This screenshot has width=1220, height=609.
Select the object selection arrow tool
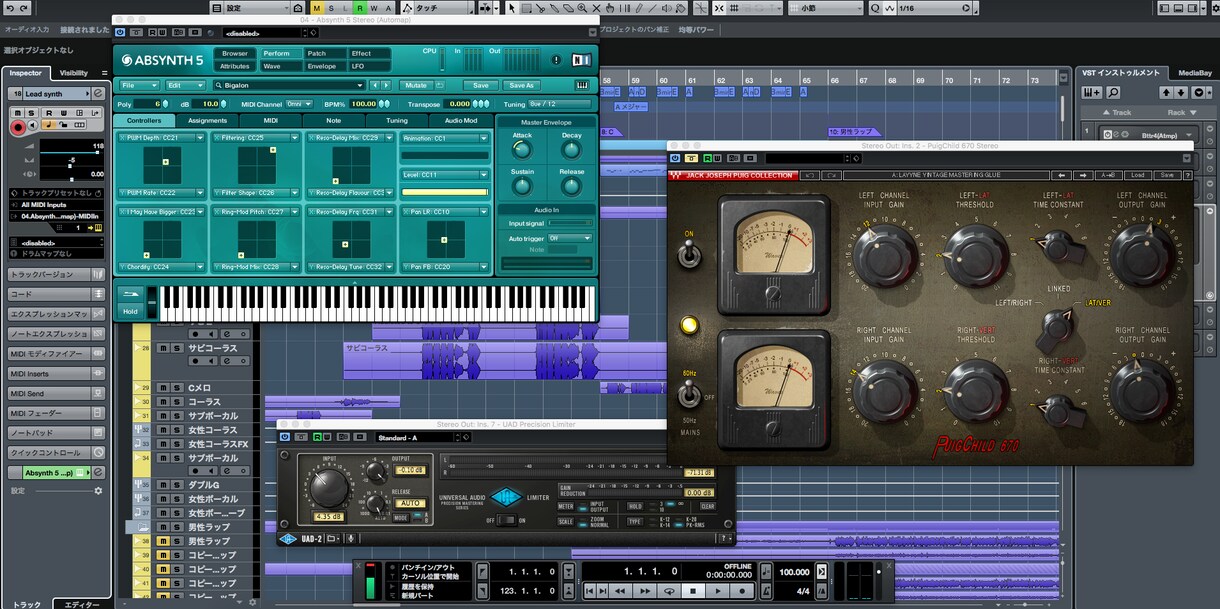[511, 8]
